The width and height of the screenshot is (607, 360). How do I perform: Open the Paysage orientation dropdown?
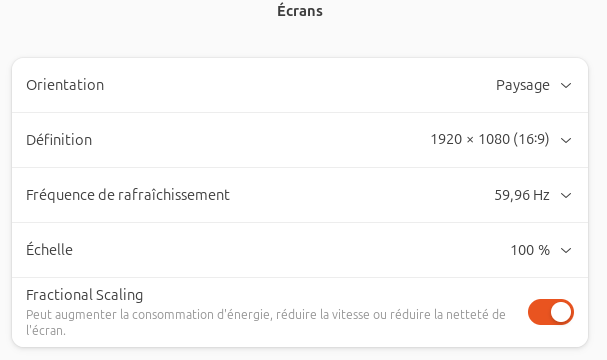pyautogui.click(x=534, y=85)
